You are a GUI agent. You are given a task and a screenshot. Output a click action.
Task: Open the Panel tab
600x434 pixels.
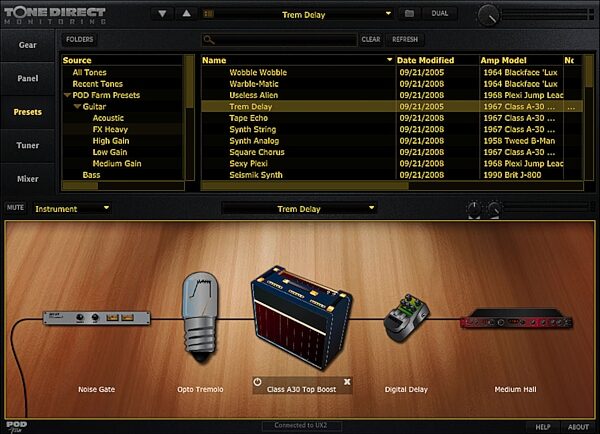[x=28, y=78]
